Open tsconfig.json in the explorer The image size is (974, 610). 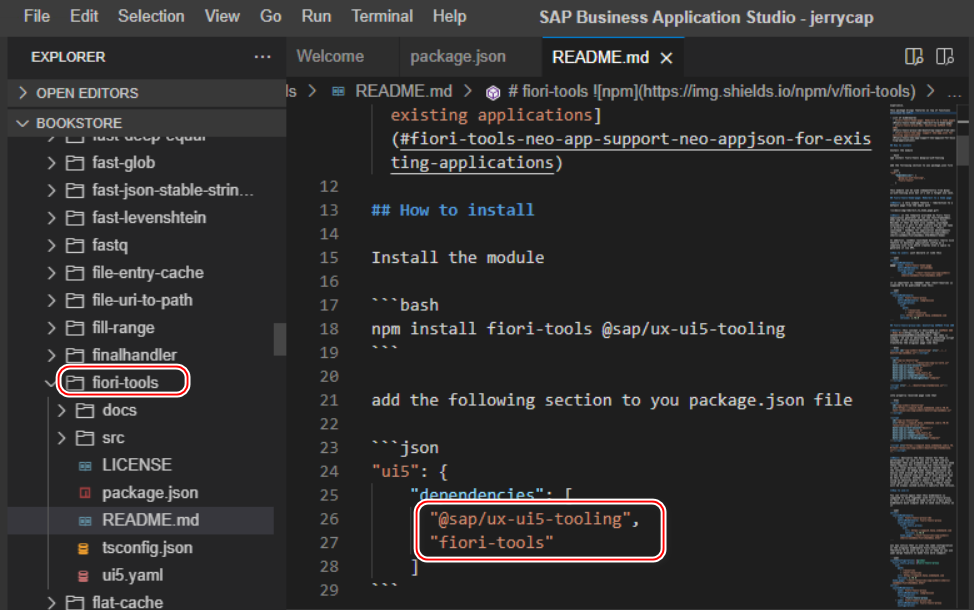147,548
